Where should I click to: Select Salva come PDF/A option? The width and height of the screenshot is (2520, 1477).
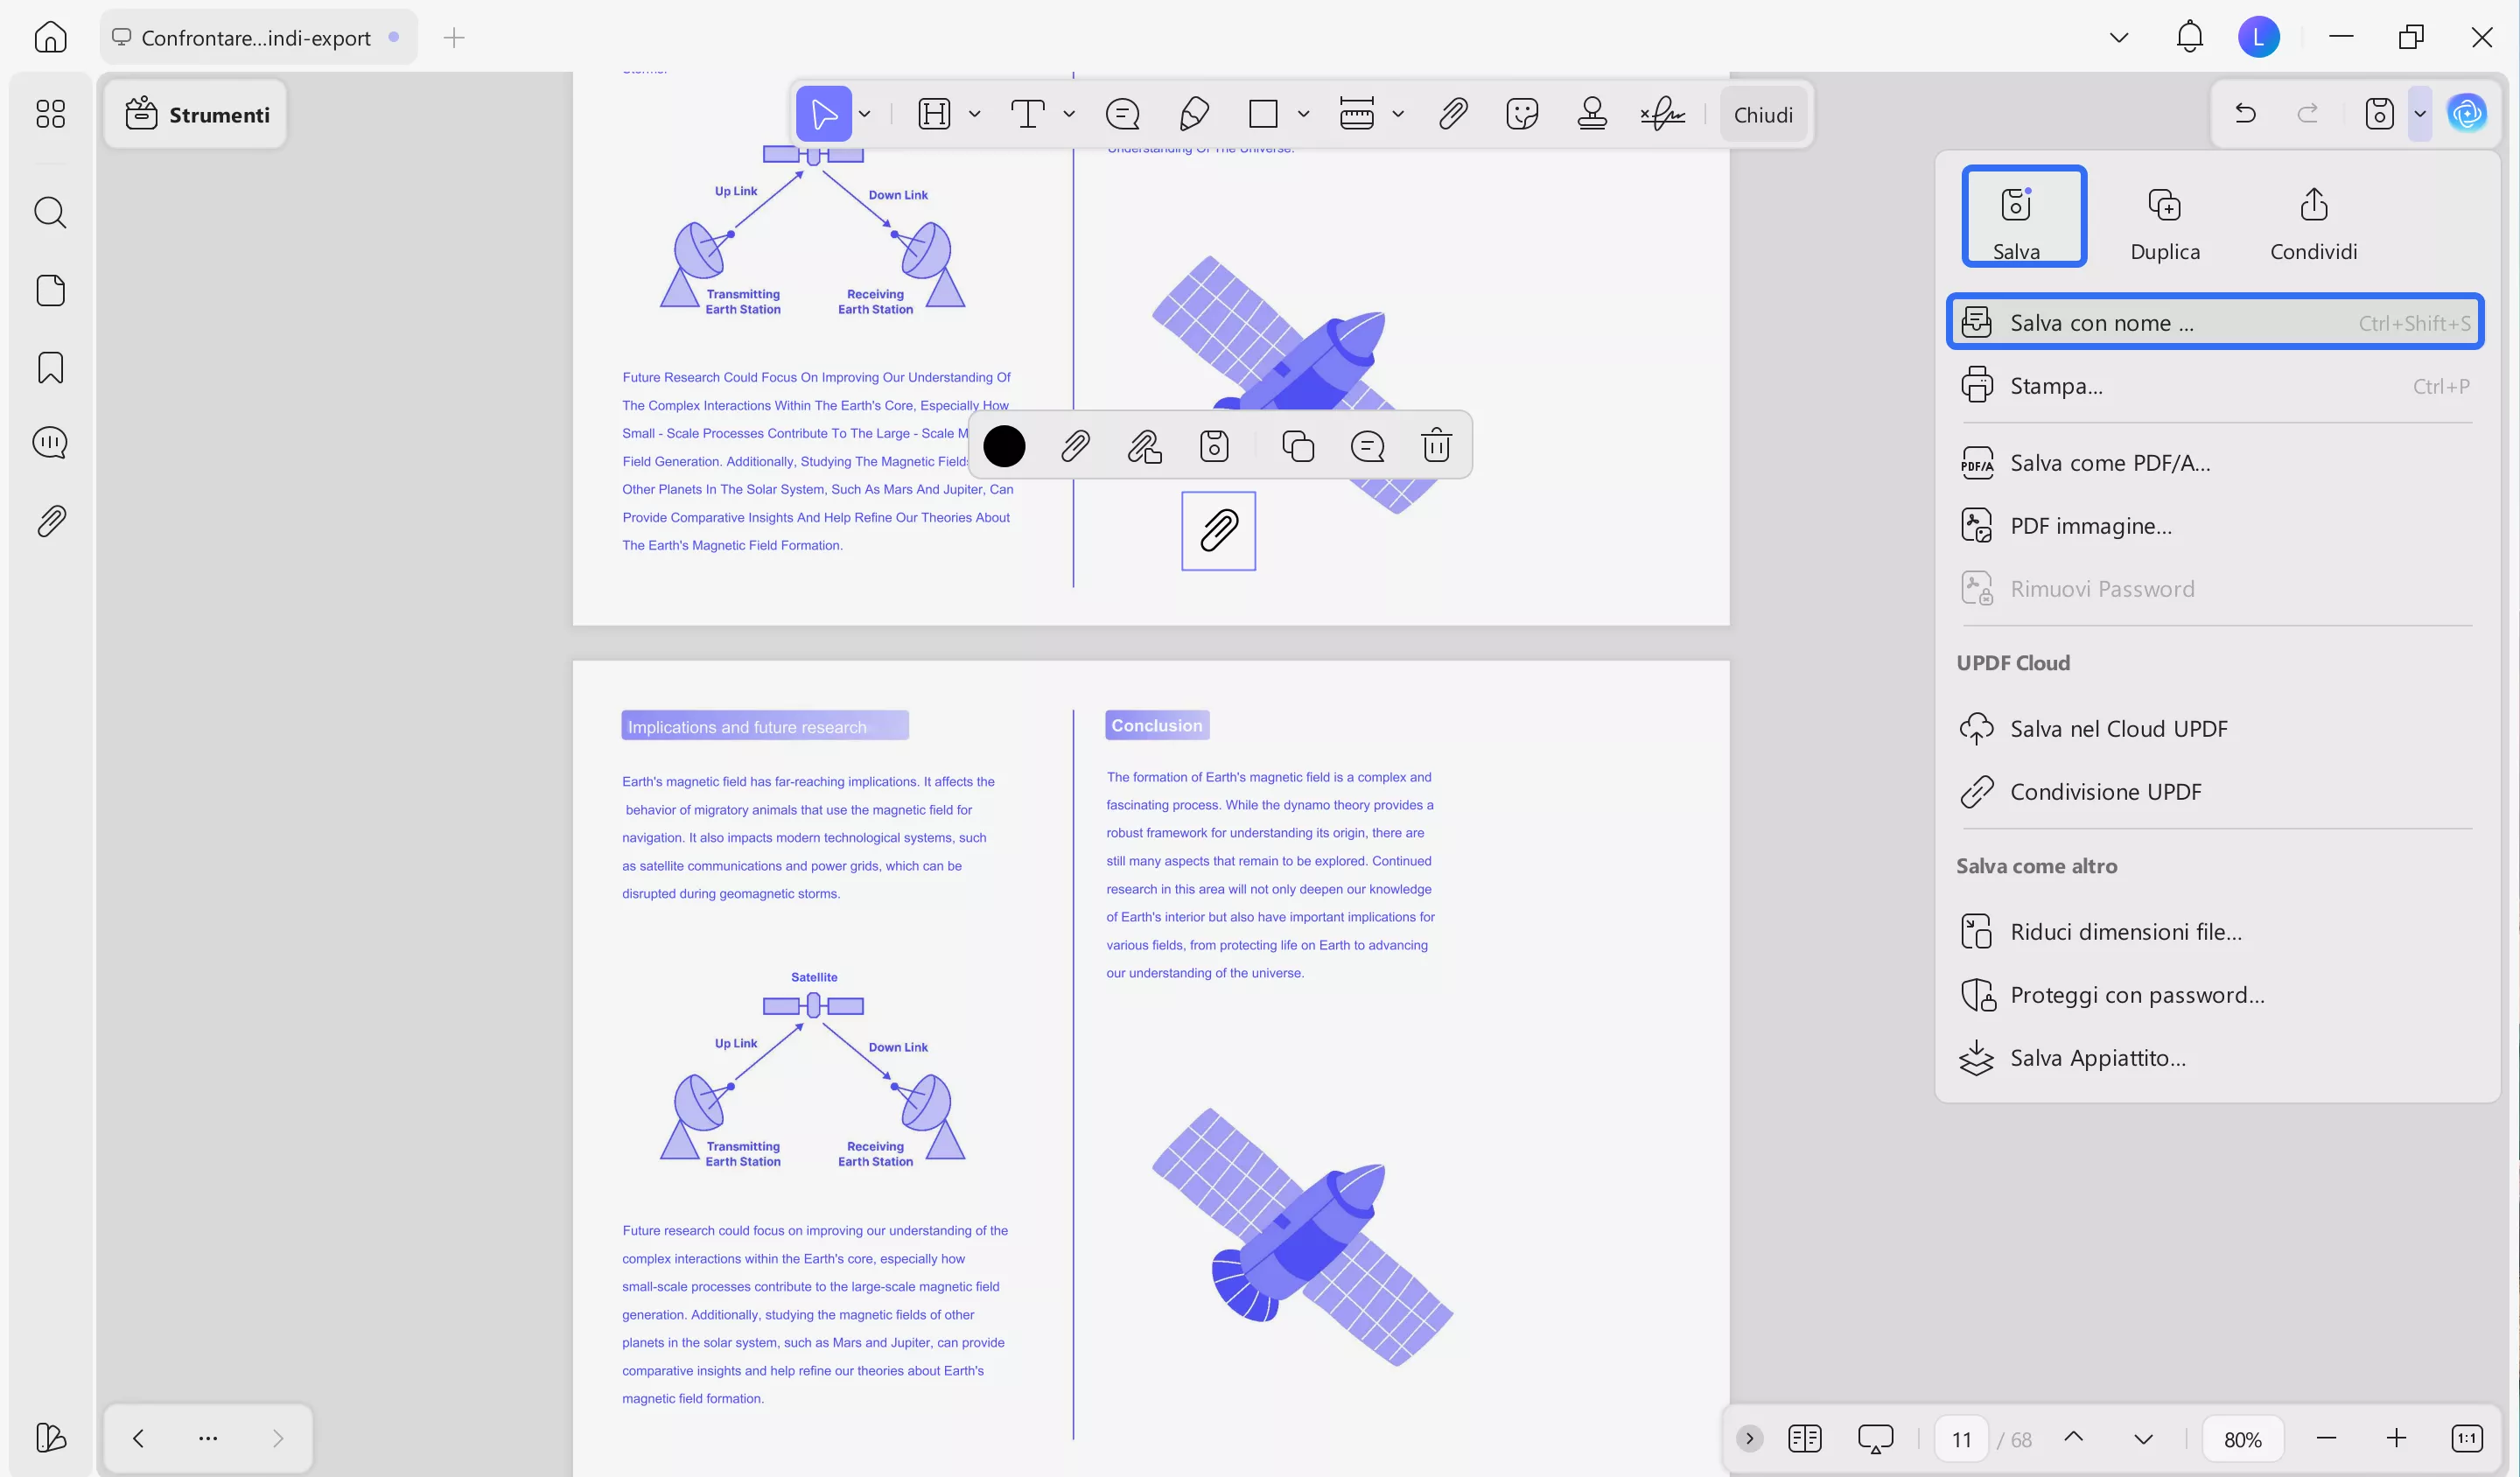point(2110,463)
